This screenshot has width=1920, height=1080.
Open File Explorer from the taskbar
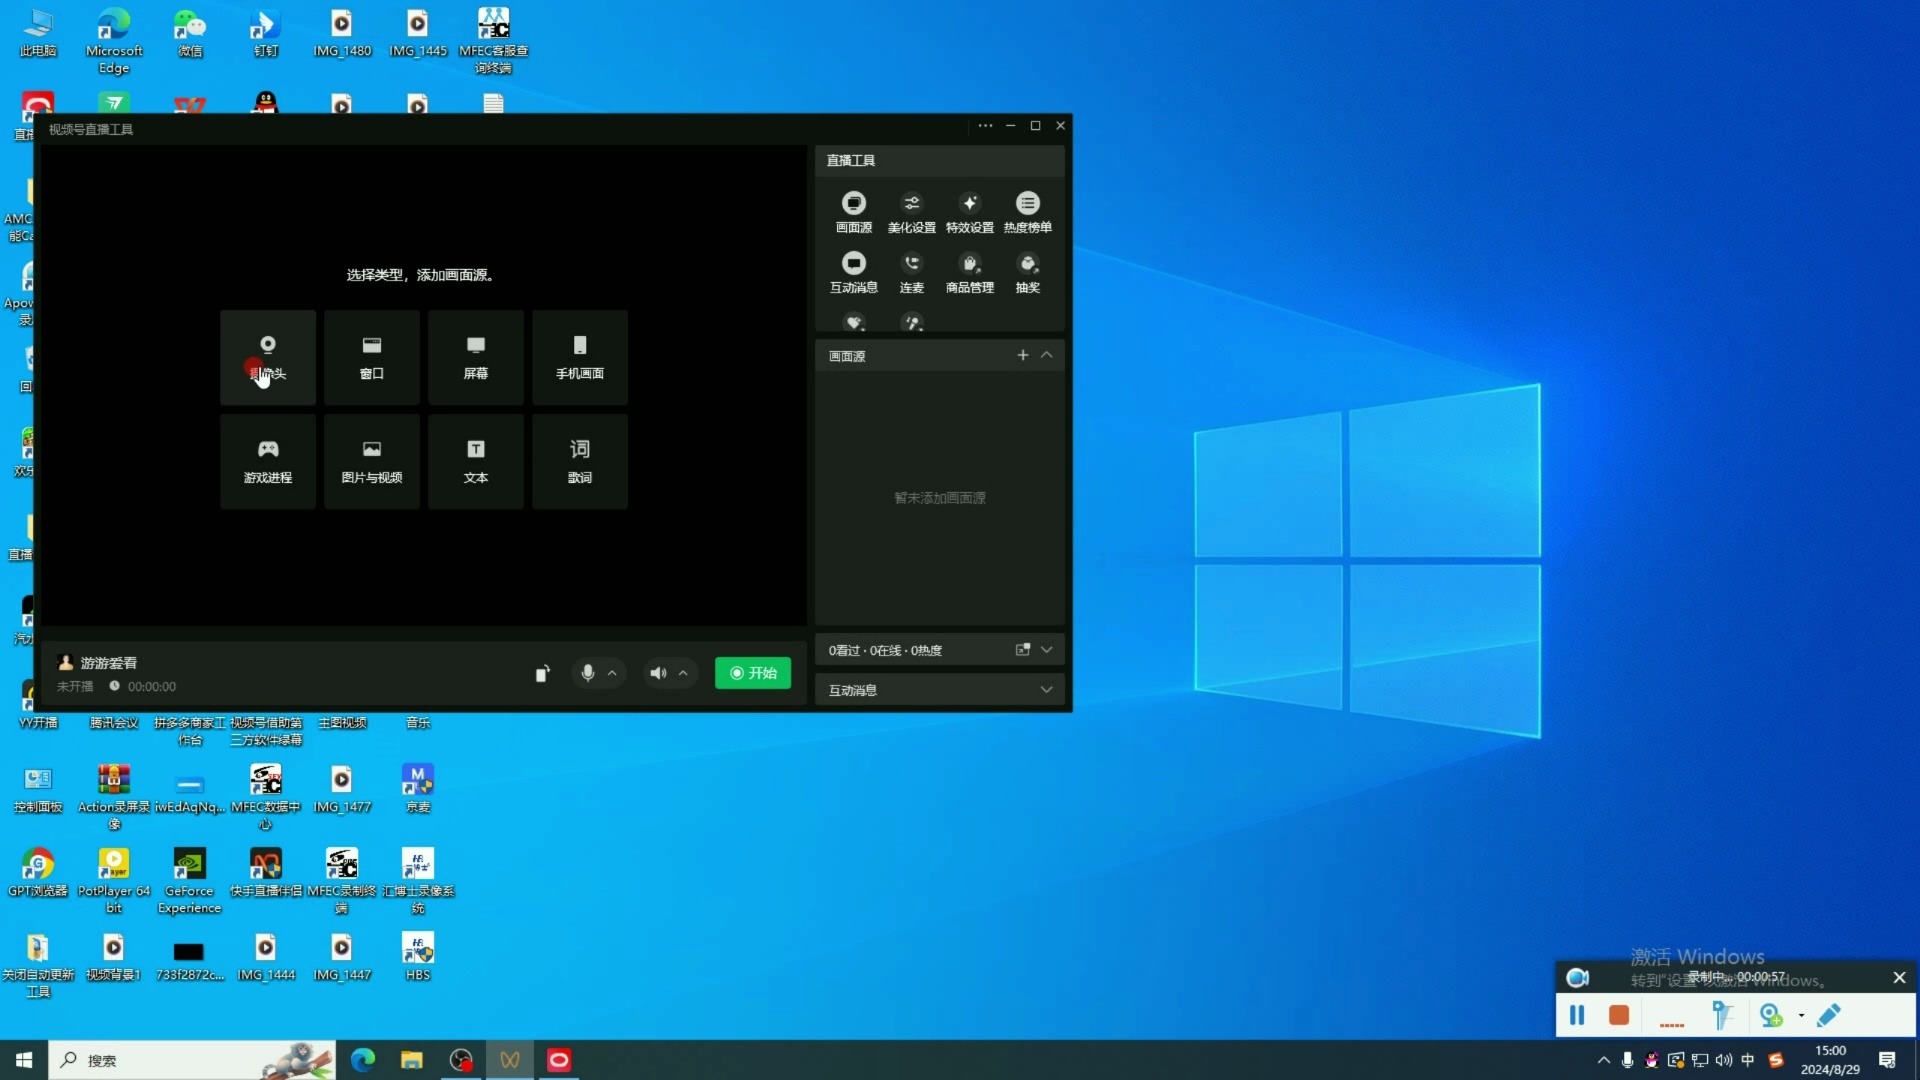click(412, 1060)
